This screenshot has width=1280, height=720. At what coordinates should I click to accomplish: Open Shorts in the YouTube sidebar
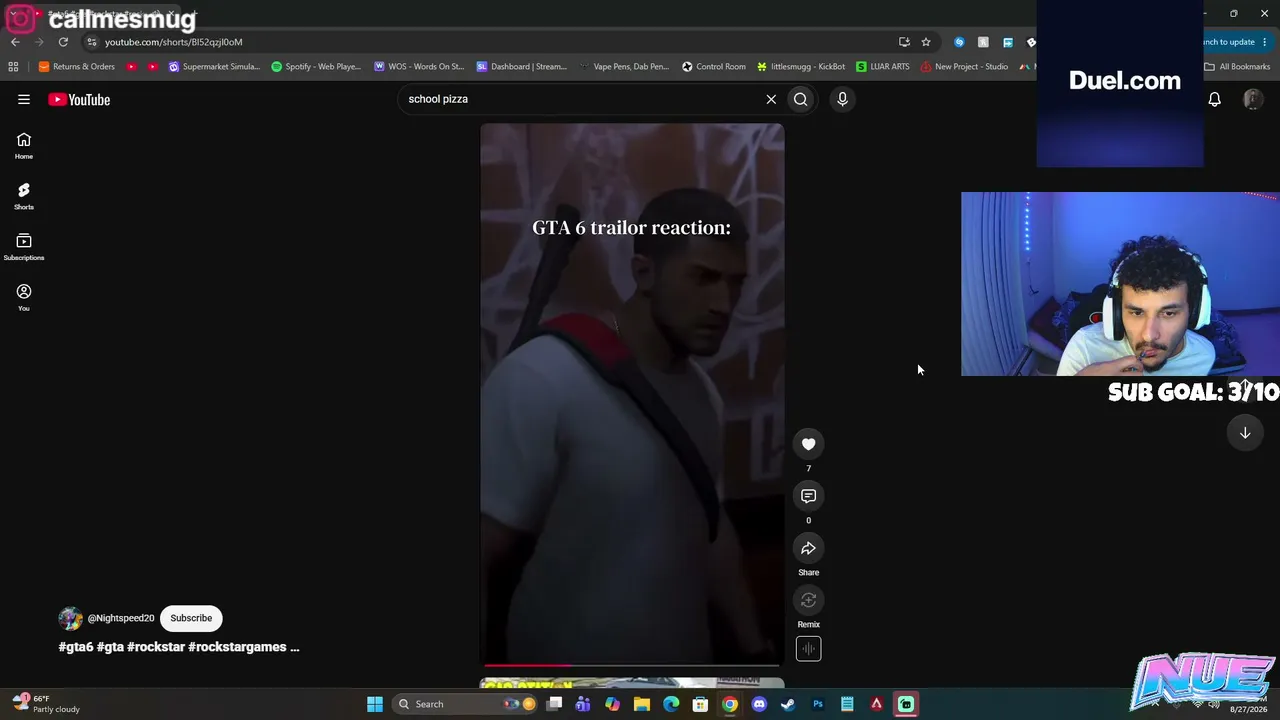[x=24, y=196]
